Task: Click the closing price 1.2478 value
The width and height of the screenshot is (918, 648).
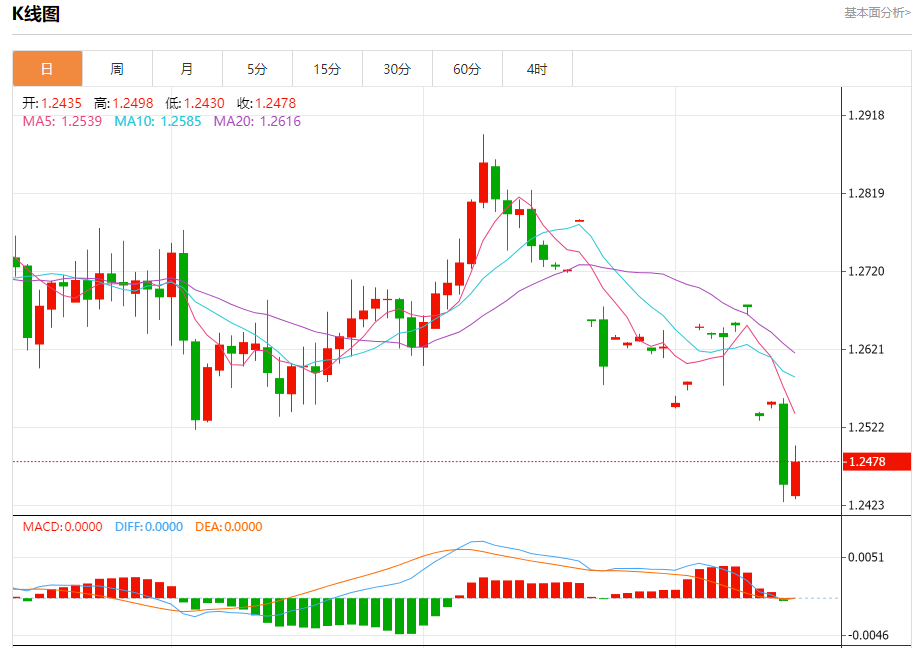Action: coord(276,104)
